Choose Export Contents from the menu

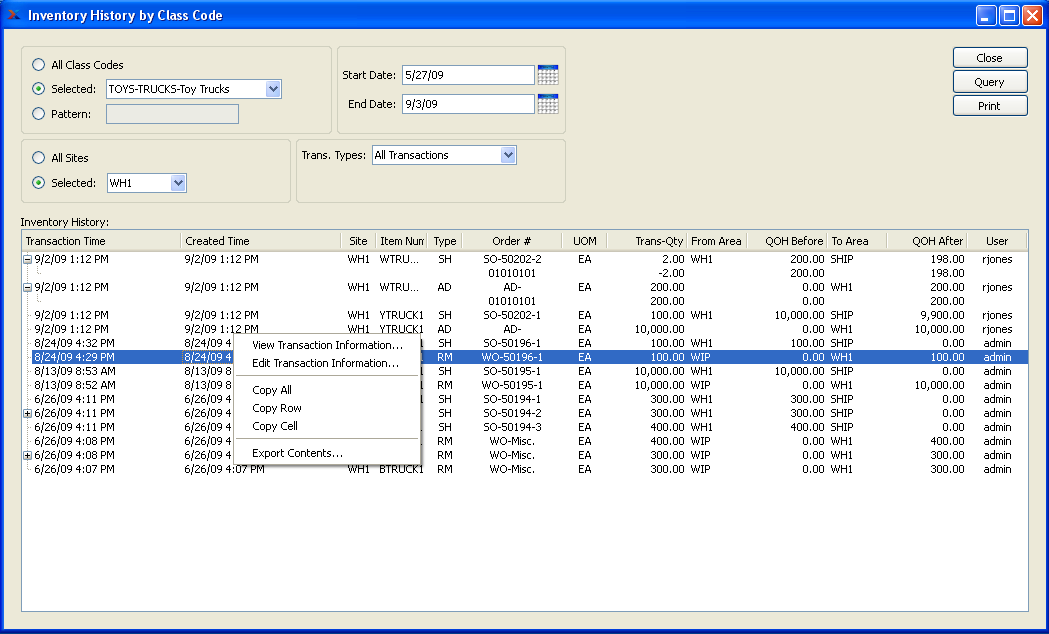[297, 453]
